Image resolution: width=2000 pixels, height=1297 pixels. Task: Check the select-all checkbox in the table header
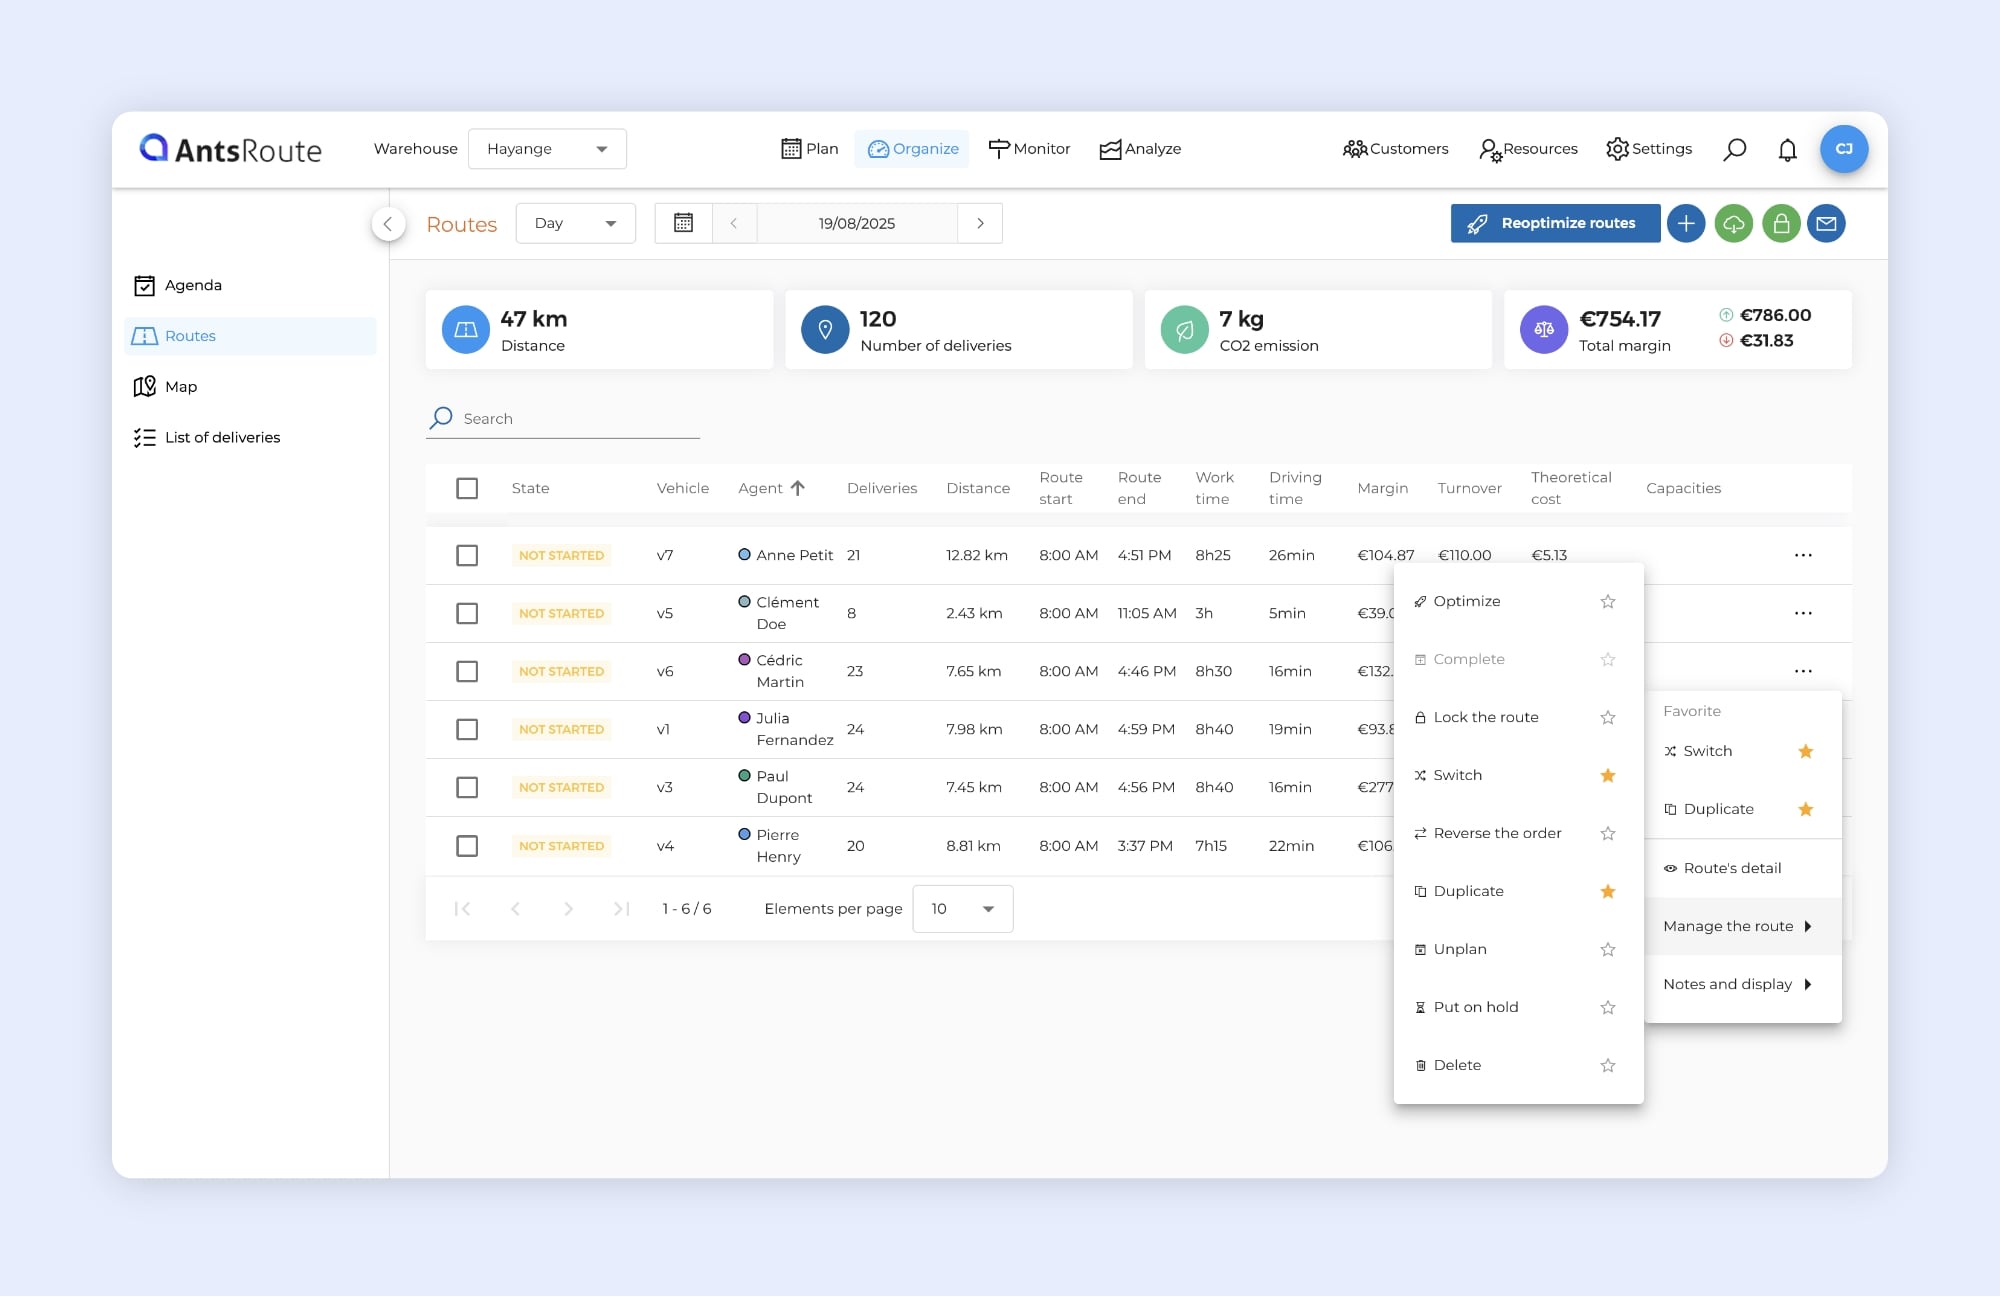(x=467, y=488)
